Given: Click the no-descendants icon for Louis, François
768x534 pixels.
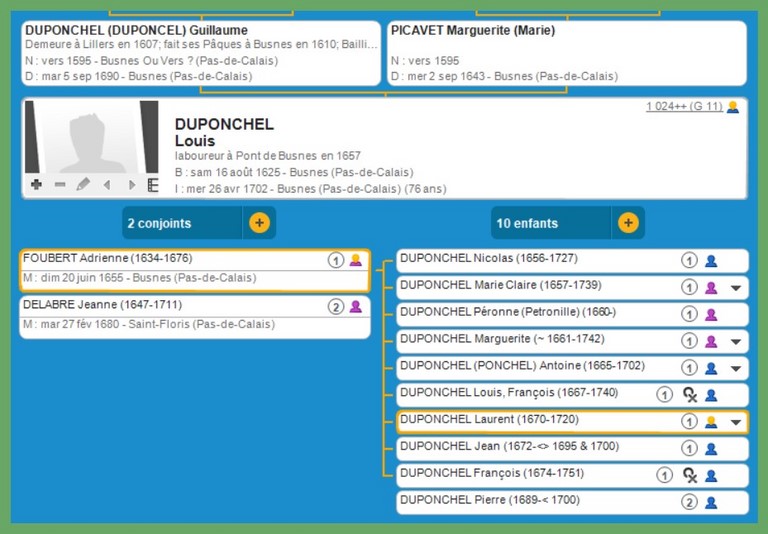Looking at the screenshot, I should coord(690,394).
